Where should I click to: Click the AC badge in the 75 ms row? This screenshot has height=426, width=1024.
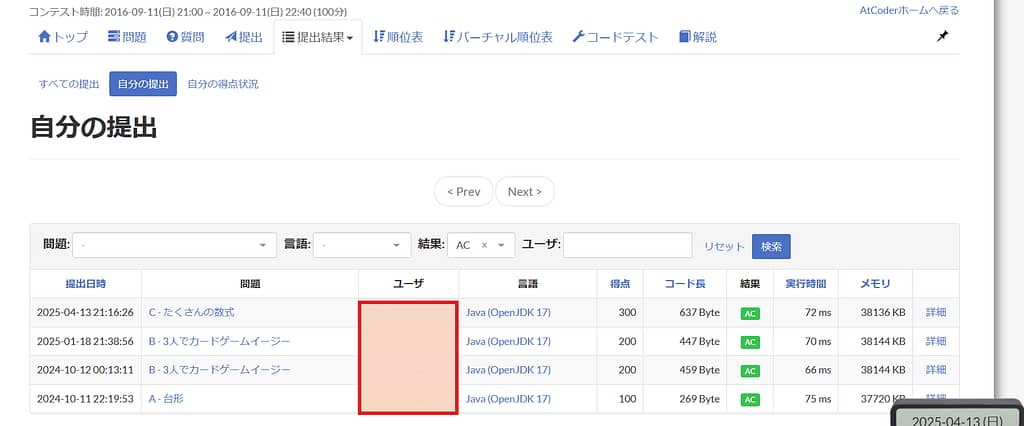click(x=750, y=399)
